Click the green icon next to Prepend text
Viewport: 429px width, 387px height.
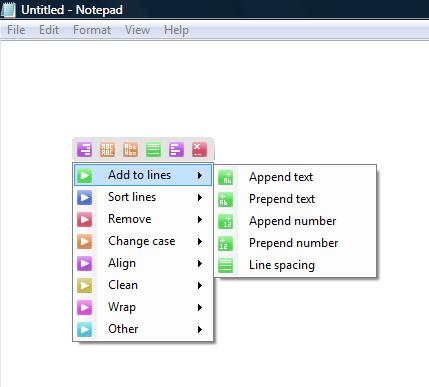226,199
